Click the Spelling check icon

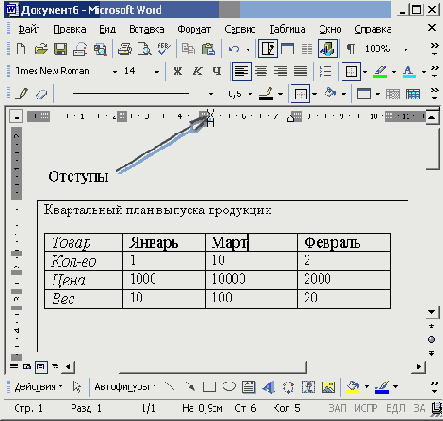pos(164,49)
